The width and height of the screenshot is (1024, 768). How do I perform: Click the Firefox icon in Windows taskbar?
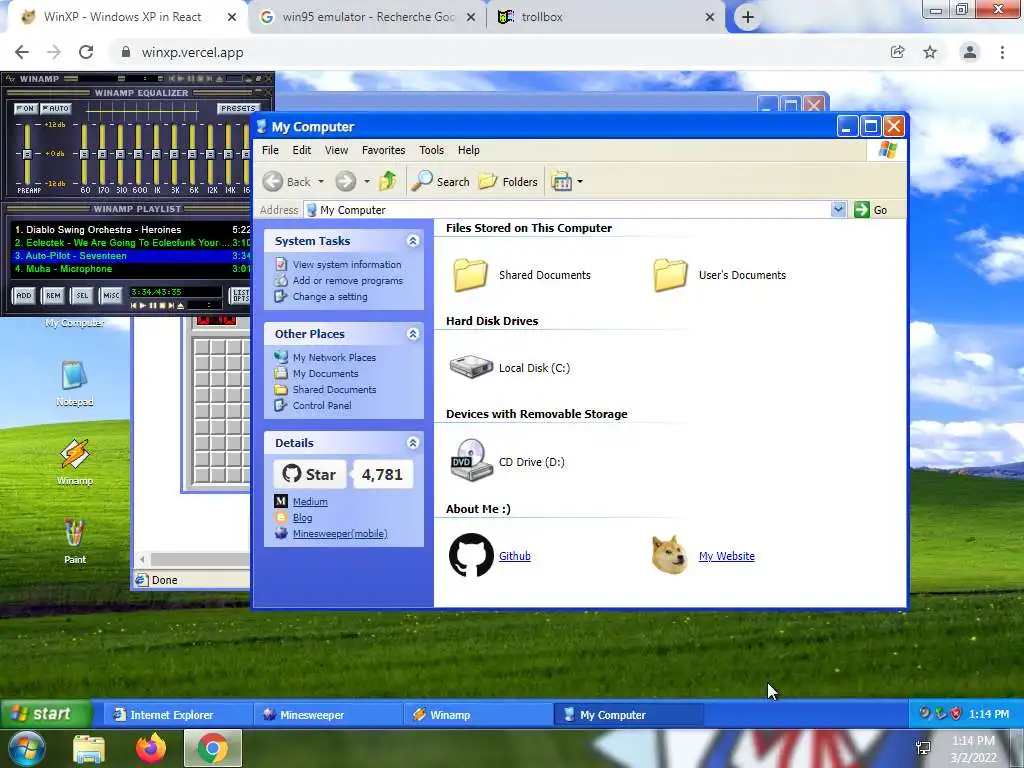tap(151, 748)
